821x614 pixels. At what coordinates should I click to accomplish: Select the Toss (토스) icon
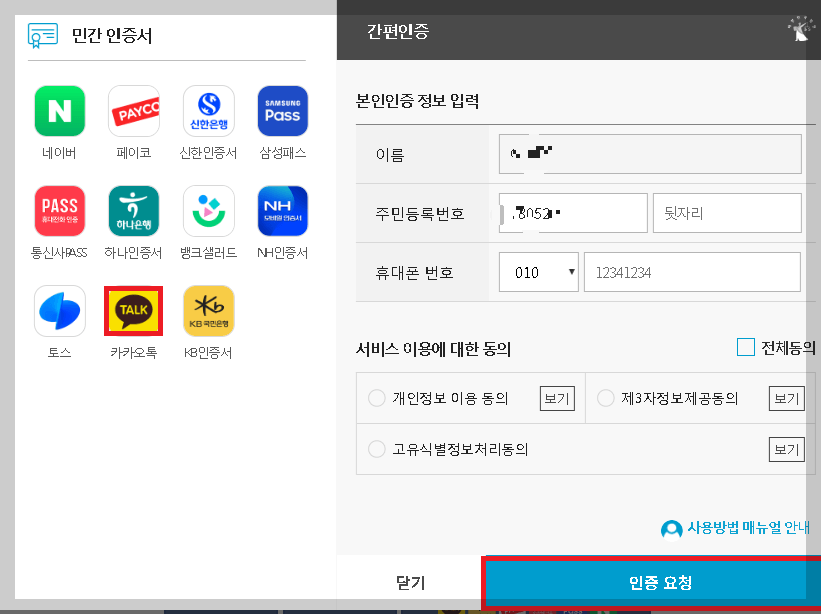click(60, 311)
